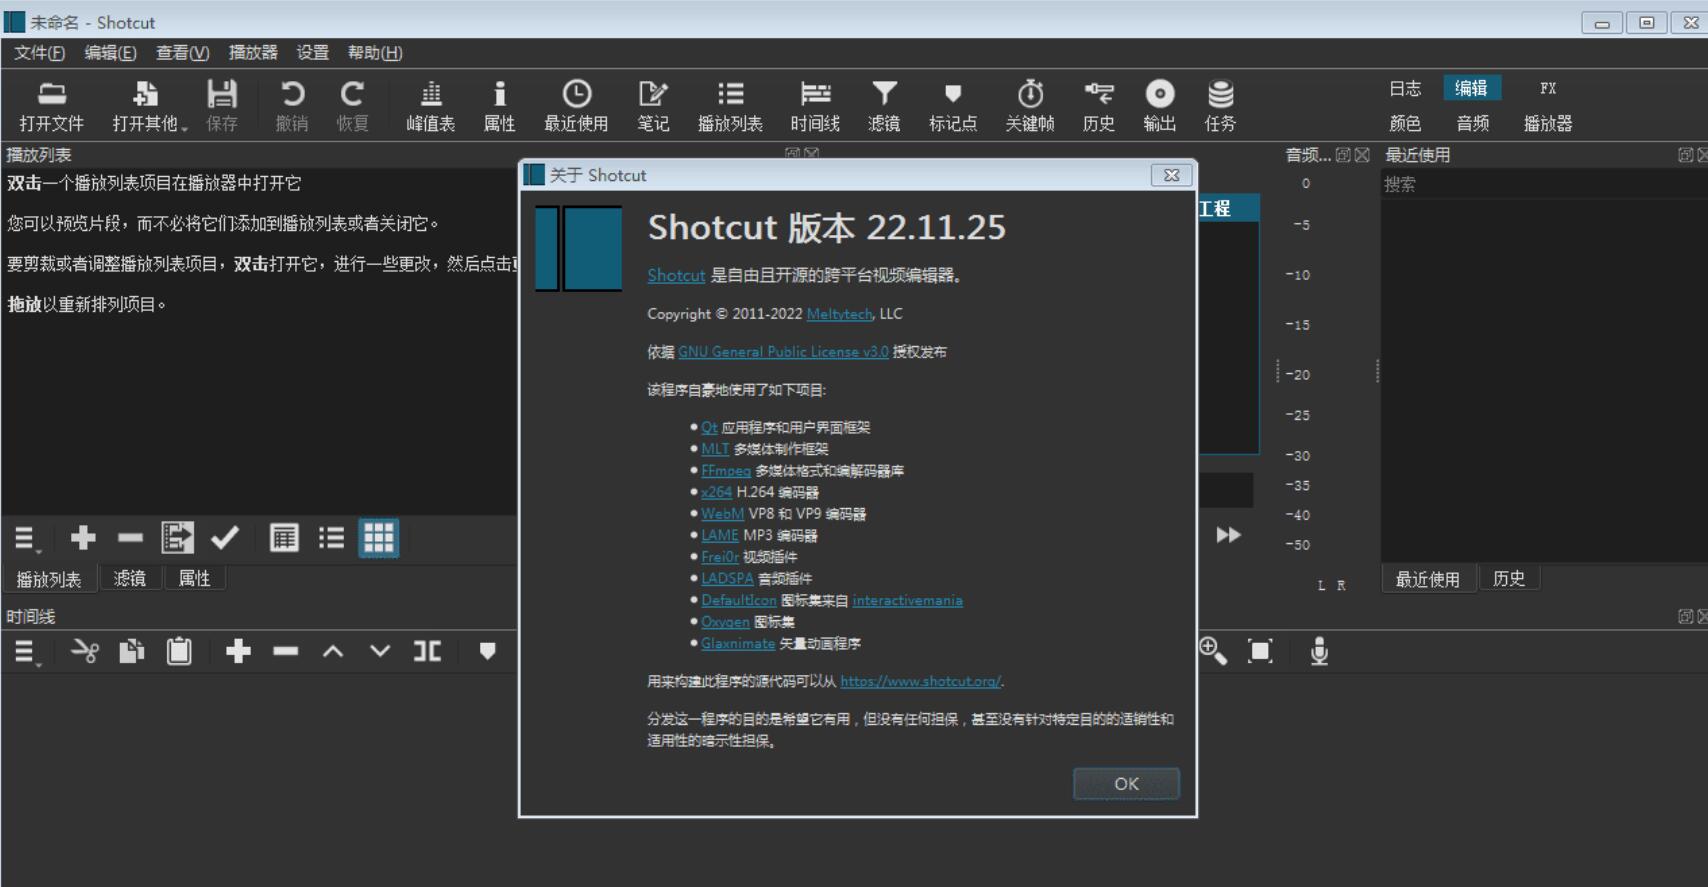1708x887 pixels.
Task: Click the timeline ripple delete (−) icon
Action: click(x=286, y=652)
